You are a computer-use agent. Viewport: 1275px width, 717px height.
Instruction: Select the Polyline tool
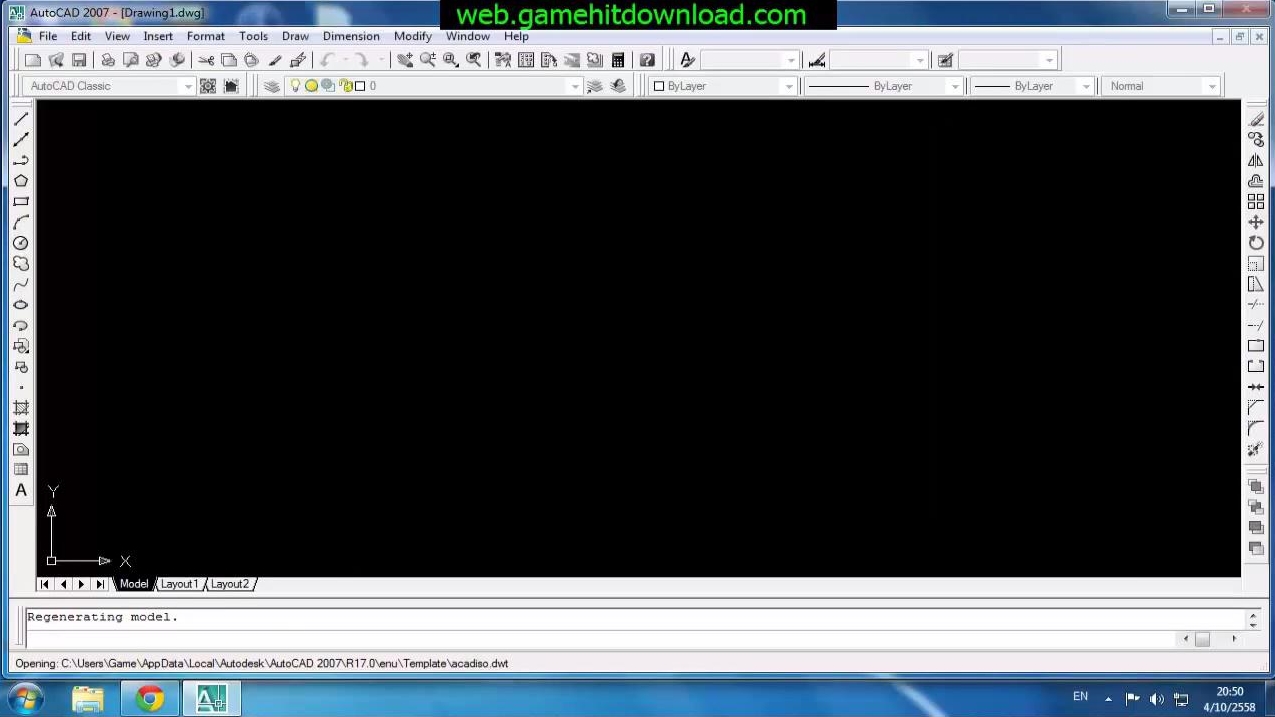[x=21, y=160]
